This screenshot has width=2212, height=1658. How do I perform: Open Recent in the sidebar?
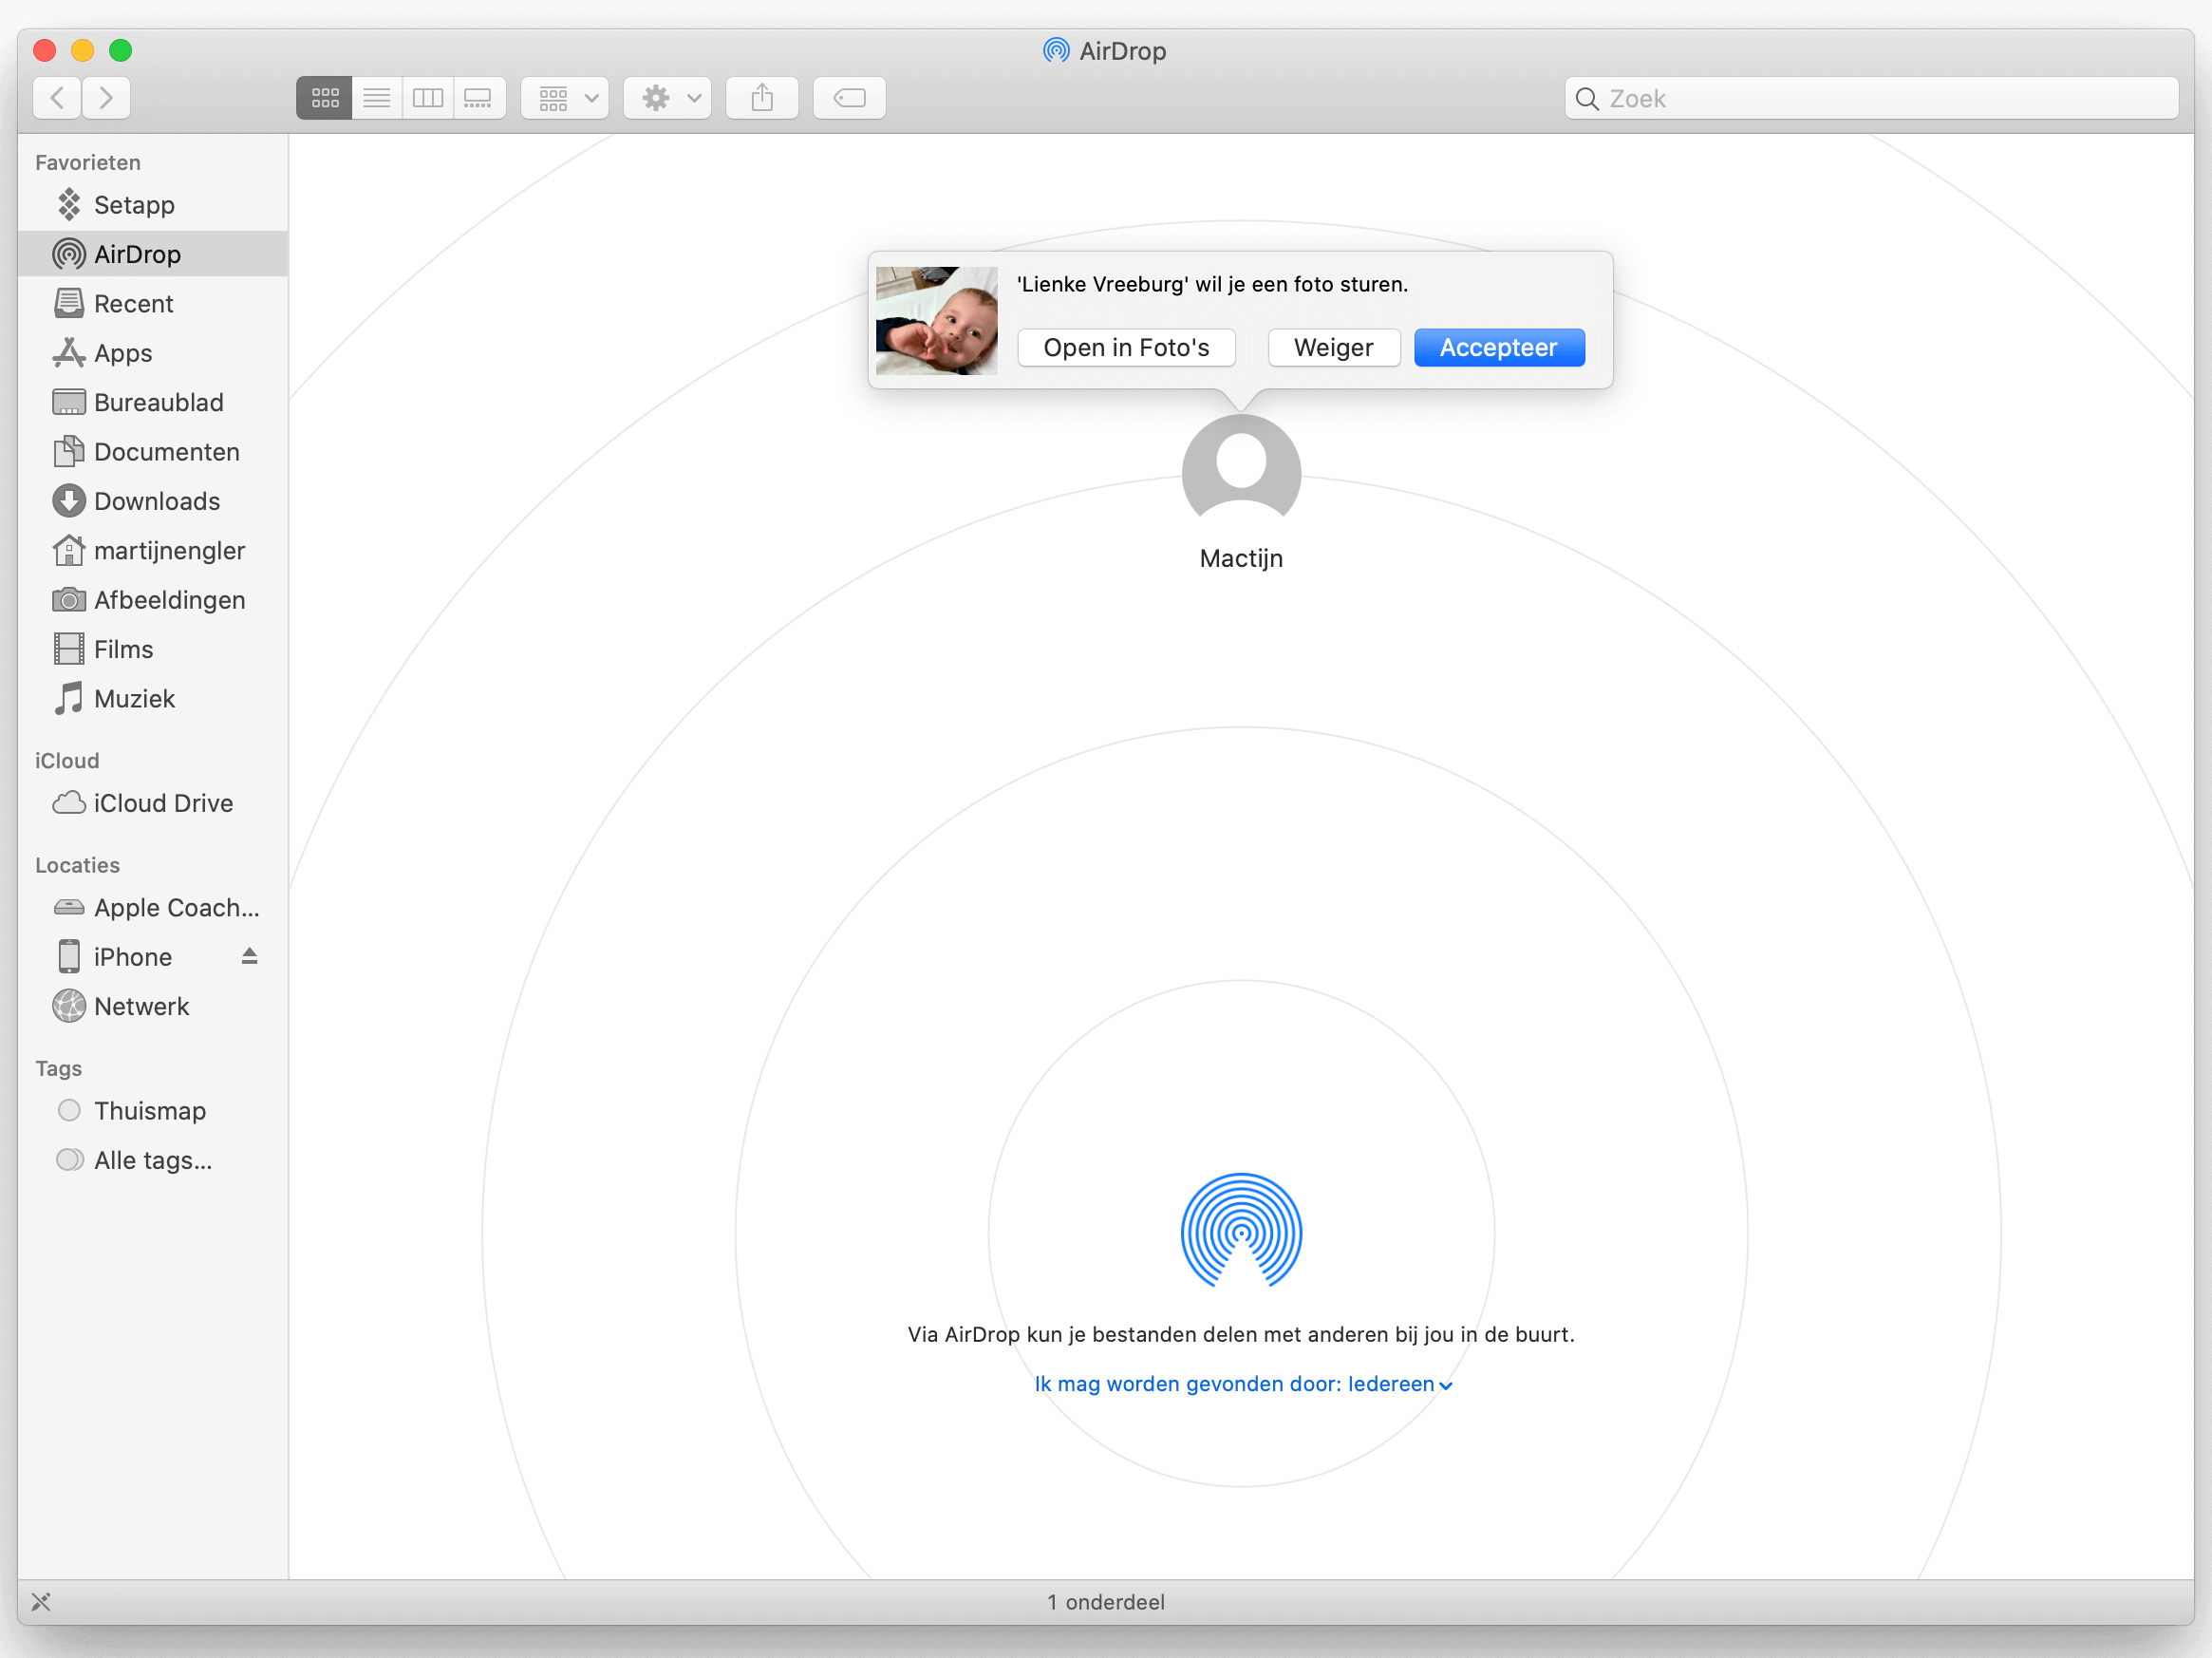pyautogui.click(x=153, y=304)
